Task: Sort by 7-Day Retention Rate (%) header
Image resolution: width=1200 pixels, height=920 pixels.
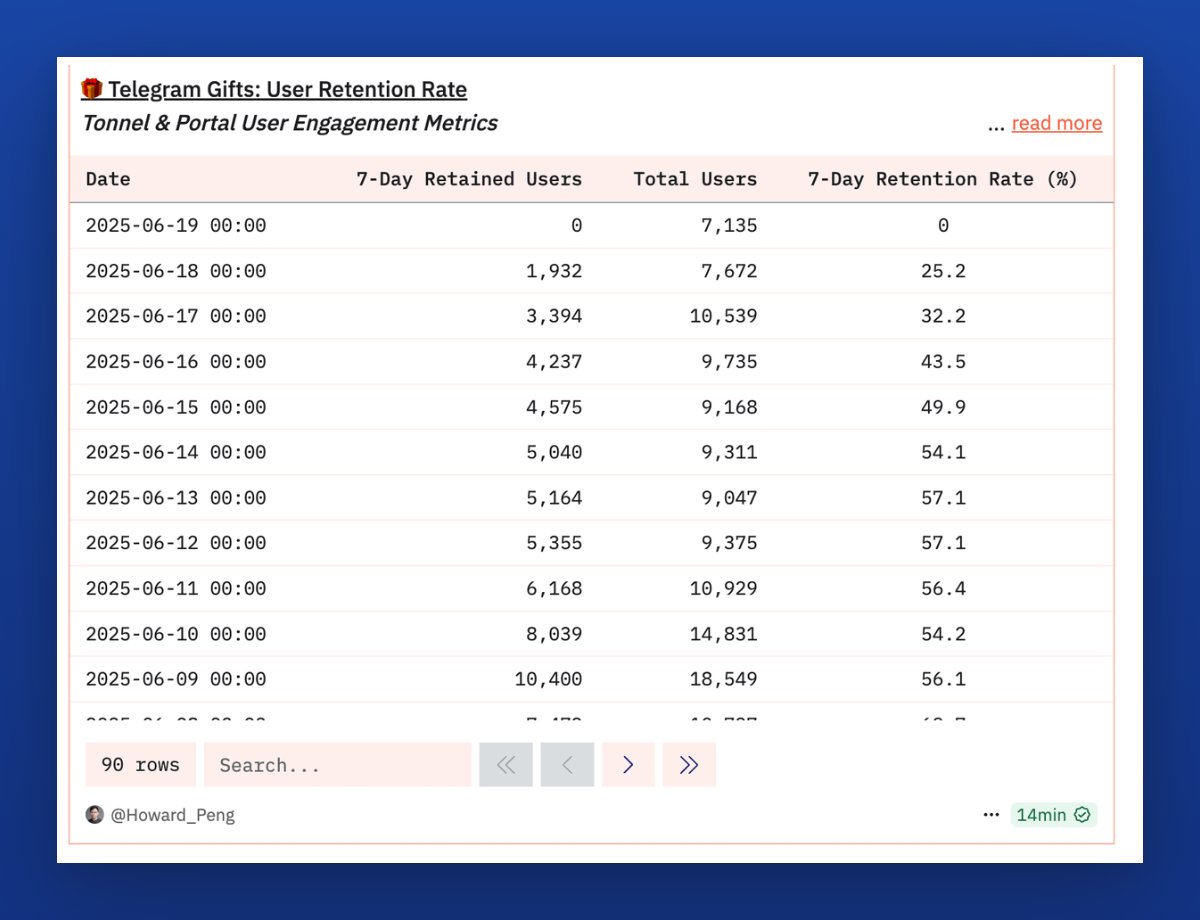Action: [x=943, y=179]
